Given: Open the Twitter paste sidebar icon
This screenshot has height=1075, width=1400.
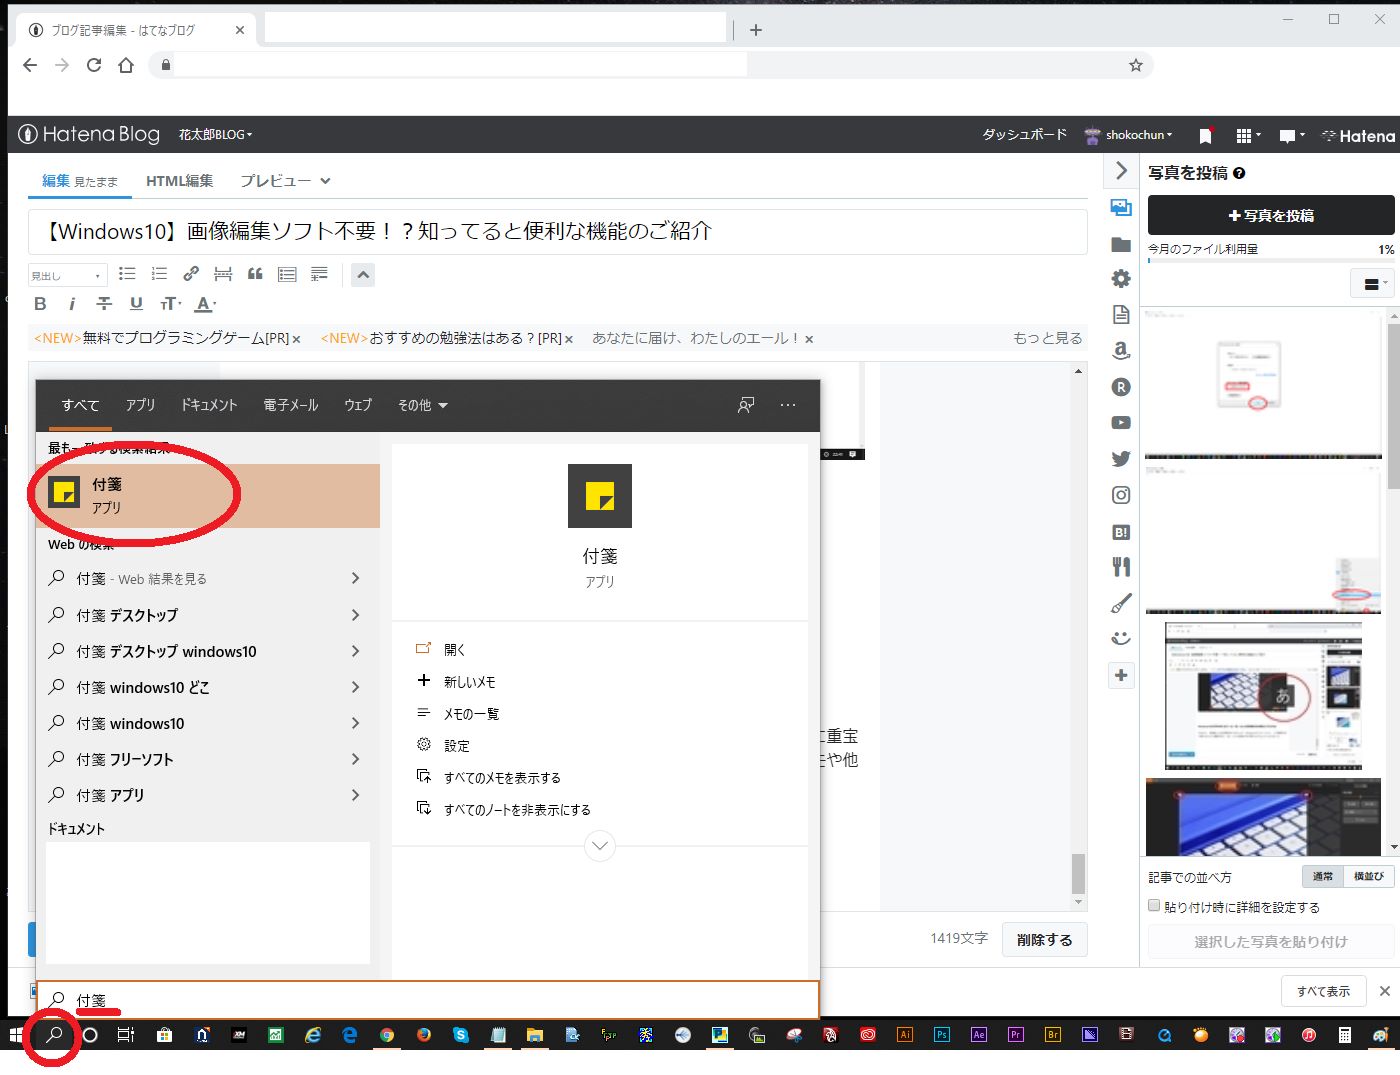Looking at the screenshot, I should (1121, 458).
